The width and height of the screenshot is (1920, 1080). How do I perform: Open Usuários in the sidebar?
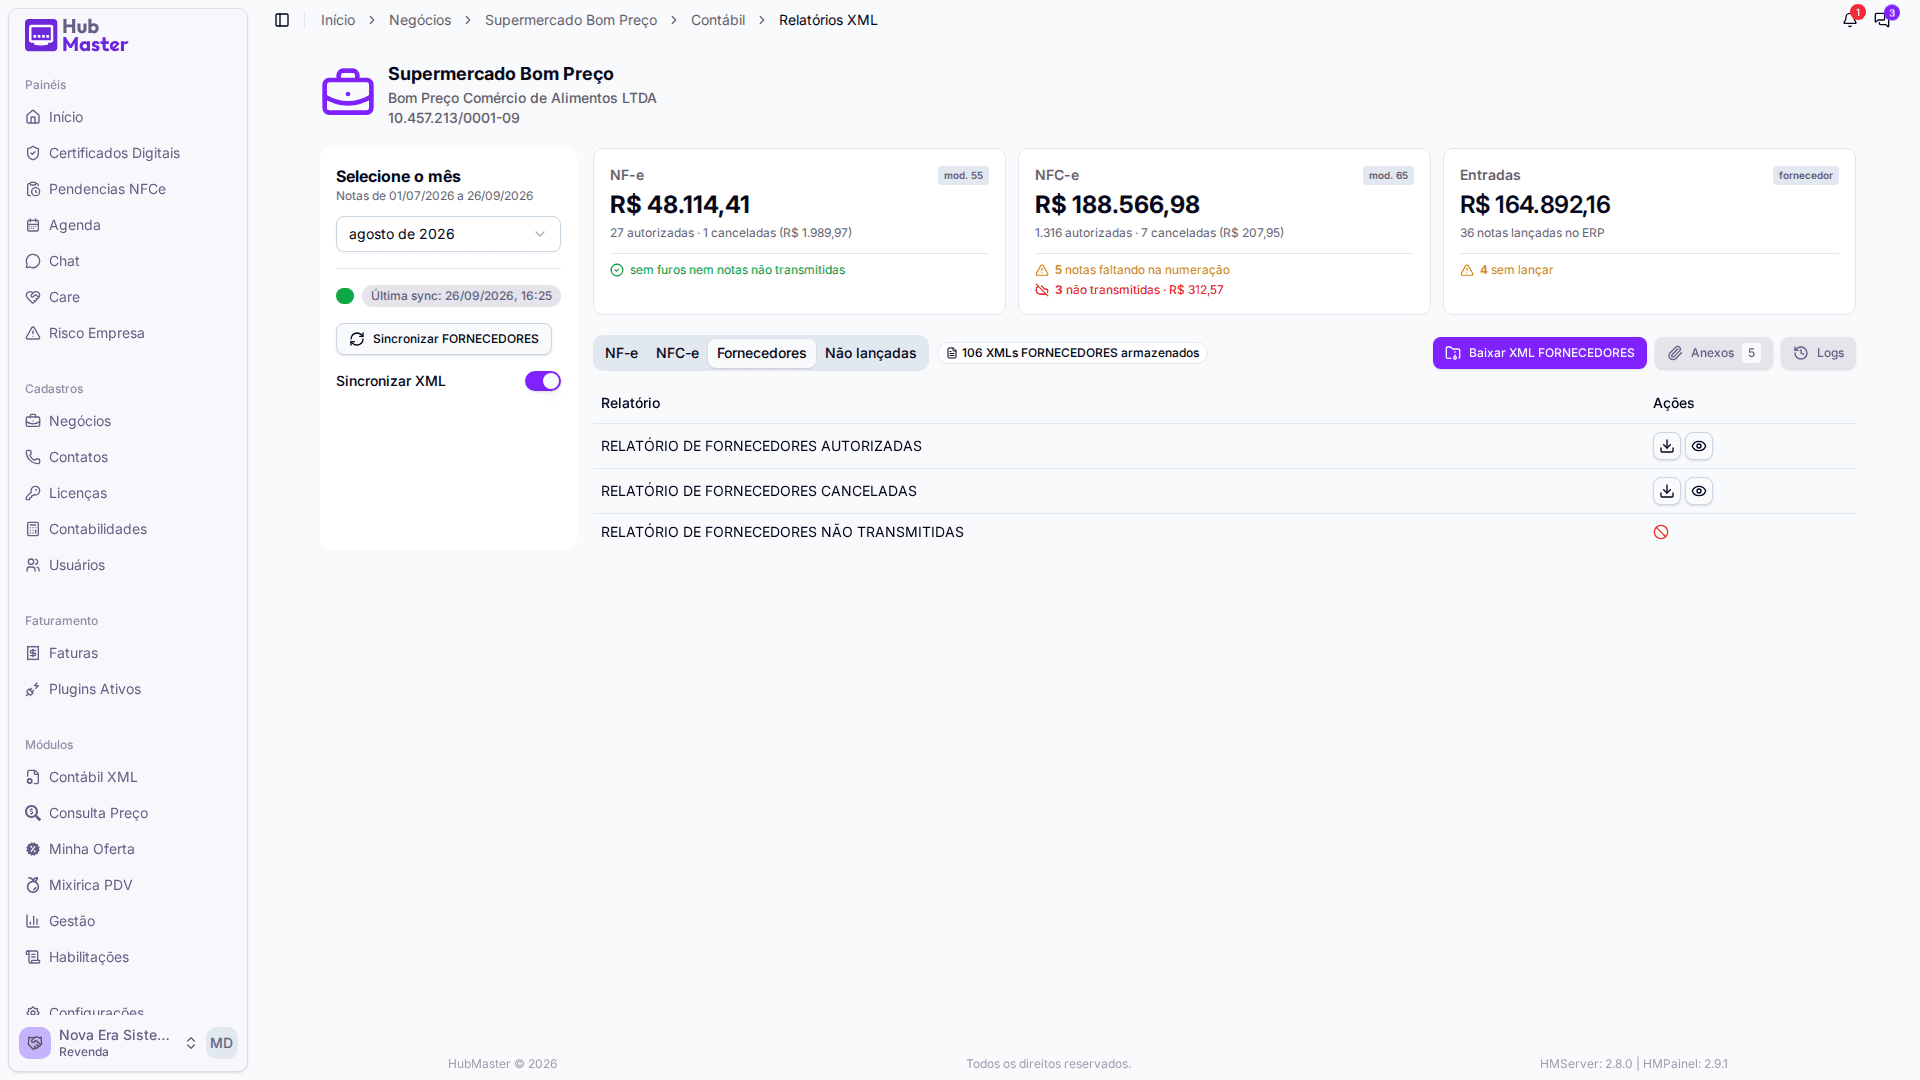(128, 565)
